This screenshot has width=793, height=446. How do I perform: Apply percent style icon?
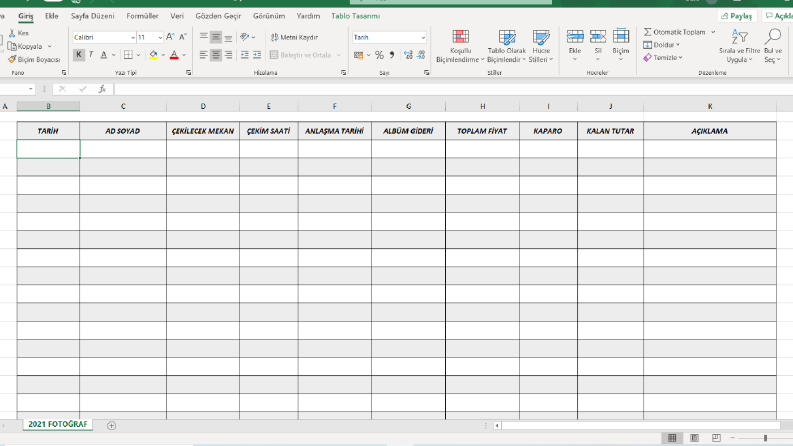[379, 55]
